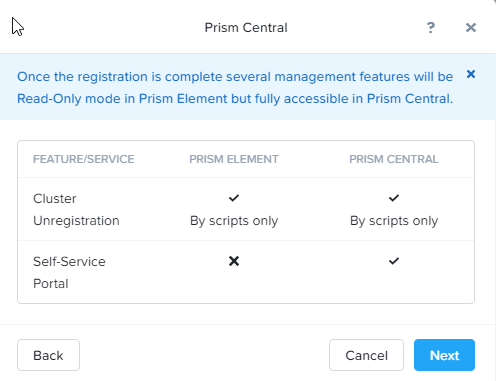
Task: Click the Read-Only mode banner message text
Action: click(235, 87)
